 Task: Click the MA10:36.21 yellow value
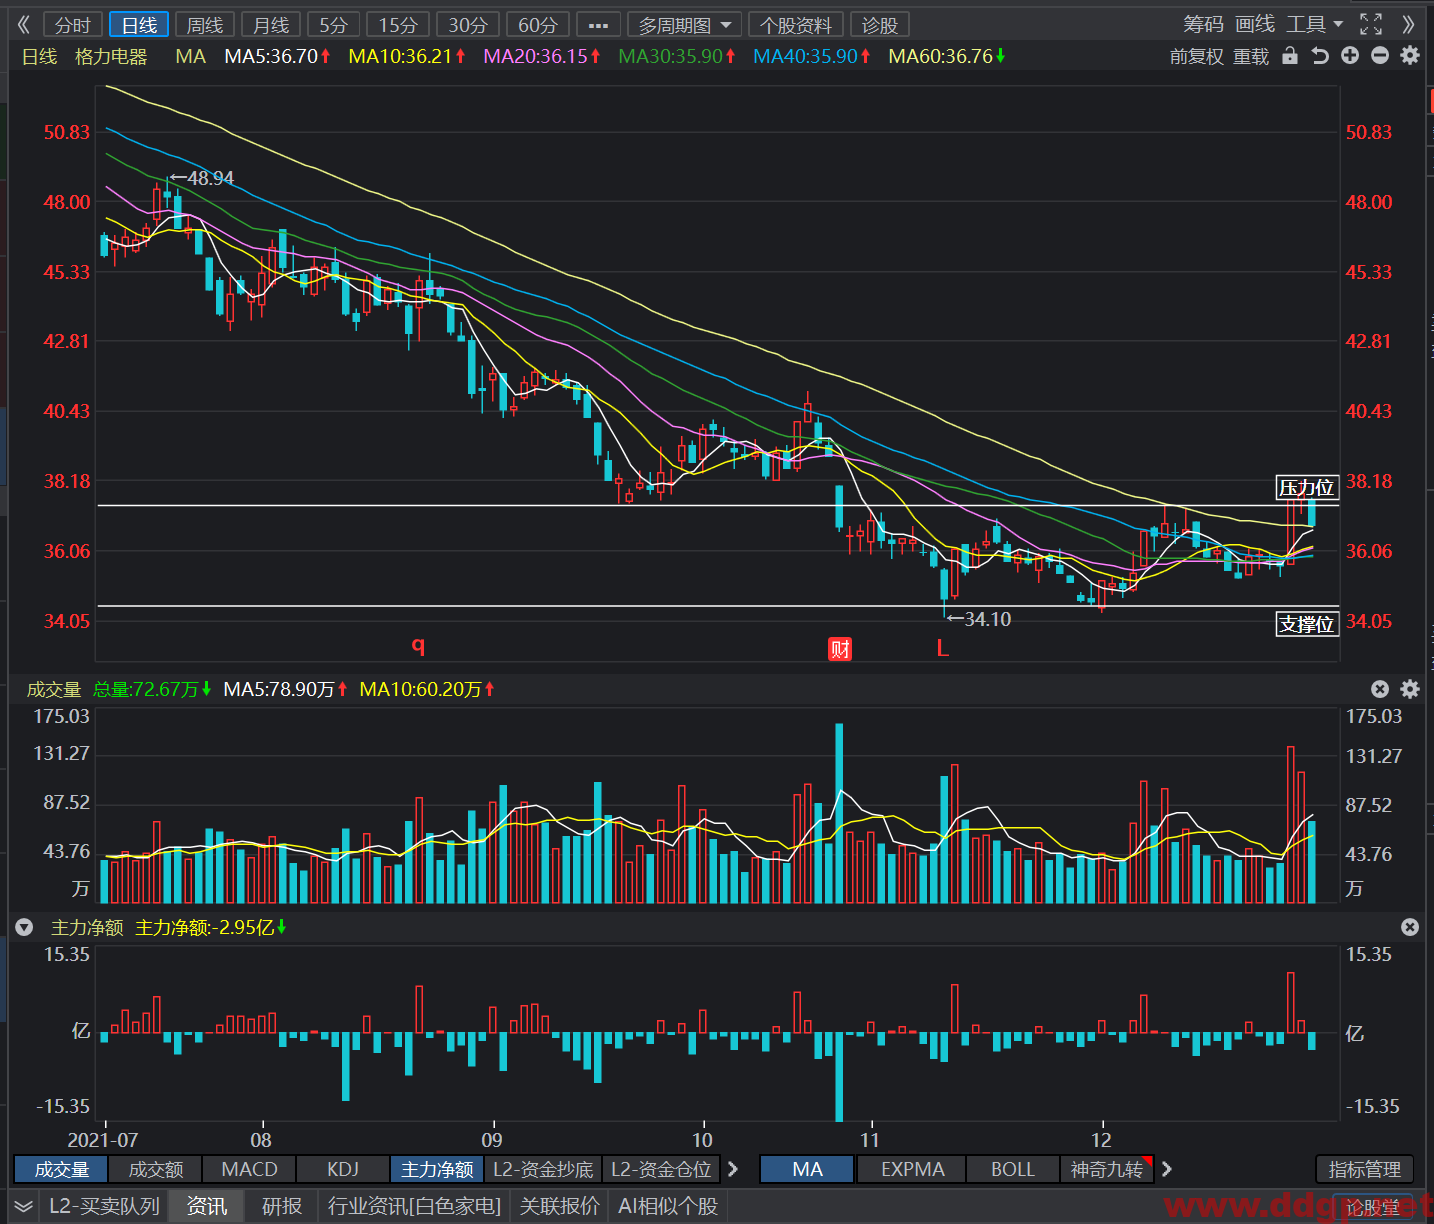[x=407, y=57]
